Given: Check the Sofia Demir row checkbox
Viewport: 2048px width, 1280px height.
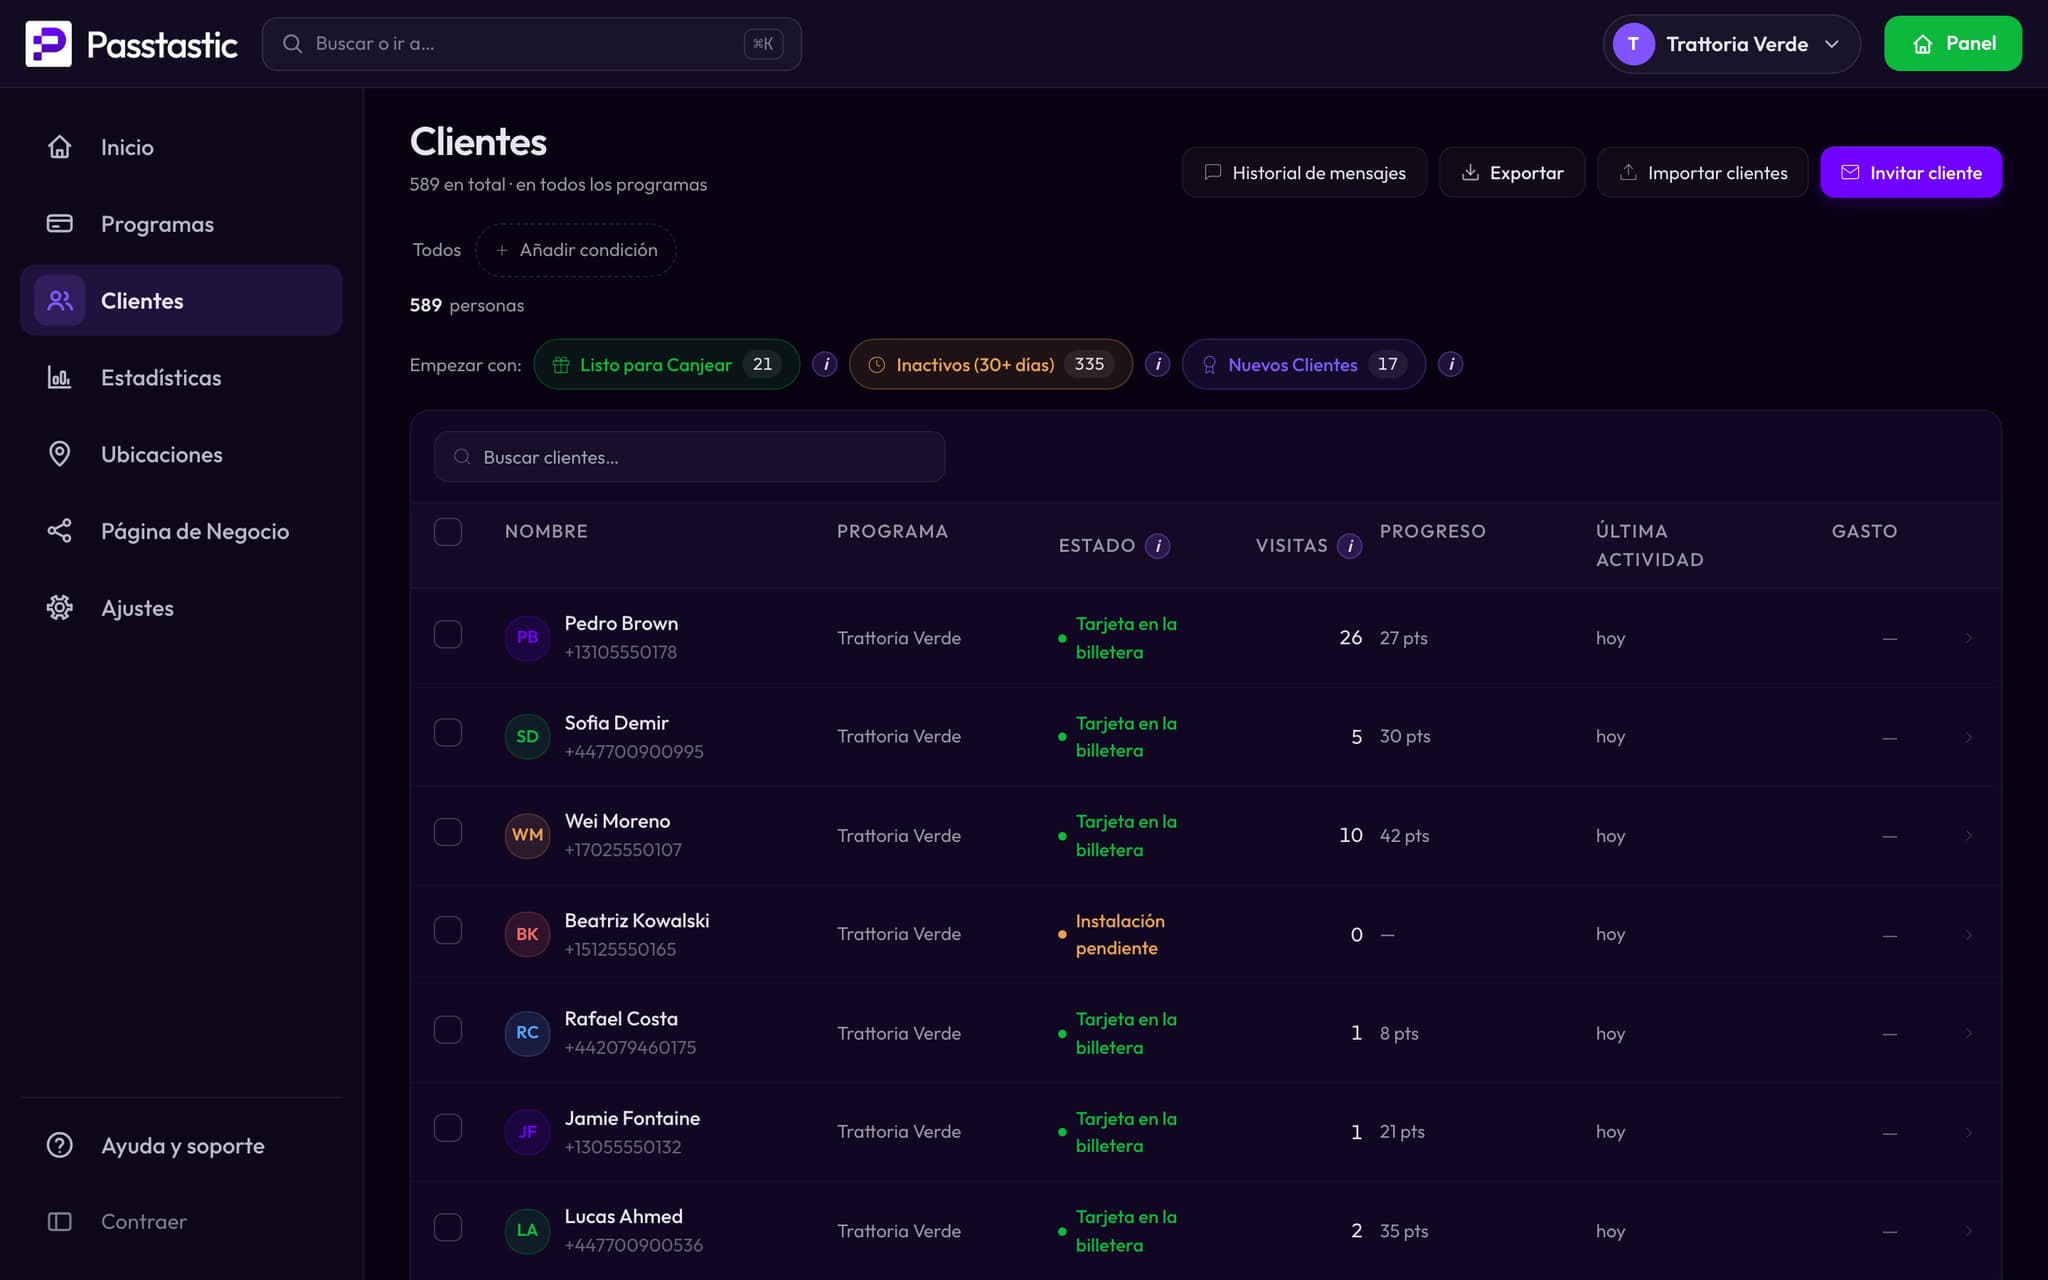Looking at the screenshot, I should pos(447,733).
